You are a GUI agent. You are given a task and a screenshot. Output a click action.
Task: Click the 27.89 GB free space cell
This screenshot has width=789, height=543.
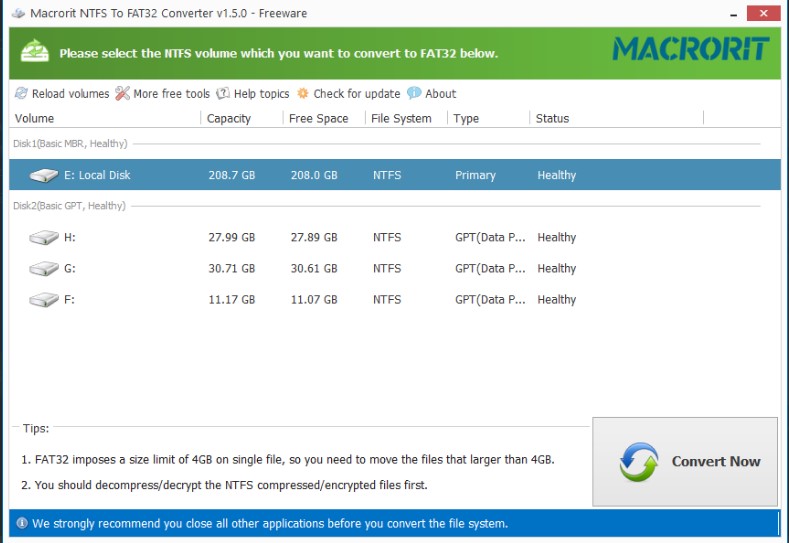[314, 237]
